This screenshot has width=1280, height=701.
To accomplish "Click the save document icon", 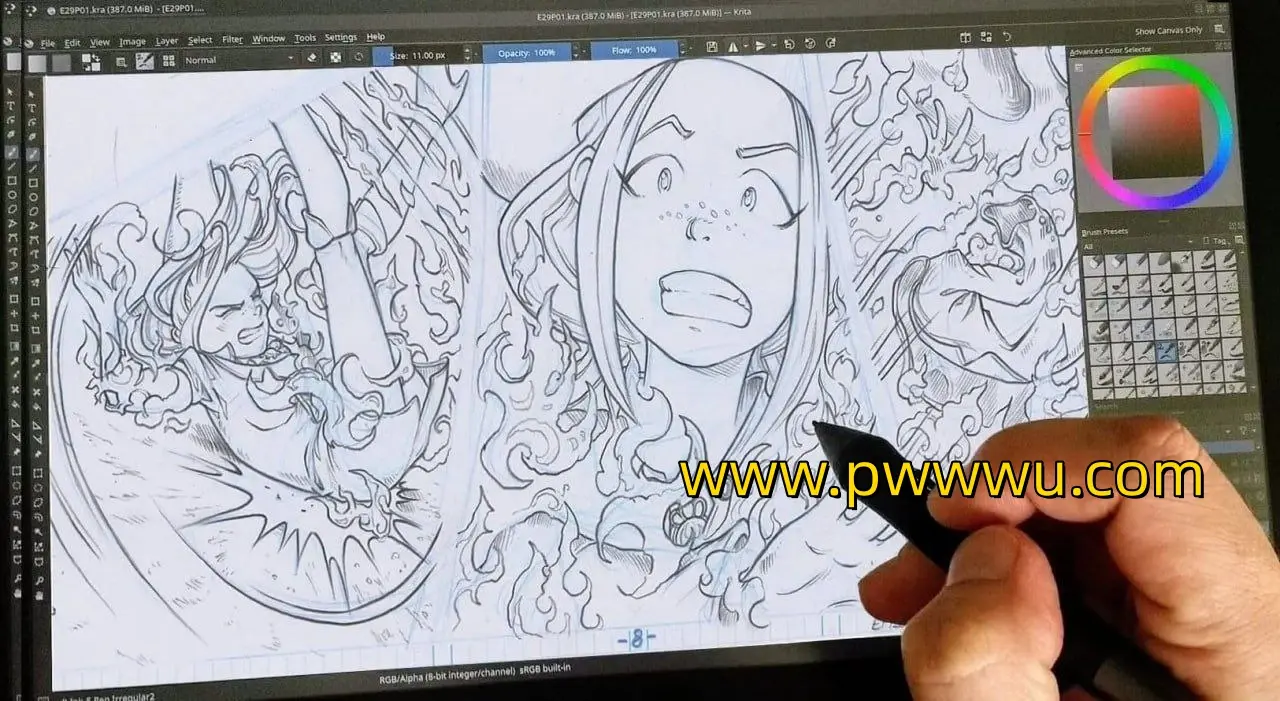I will click(x=711, y=46).
